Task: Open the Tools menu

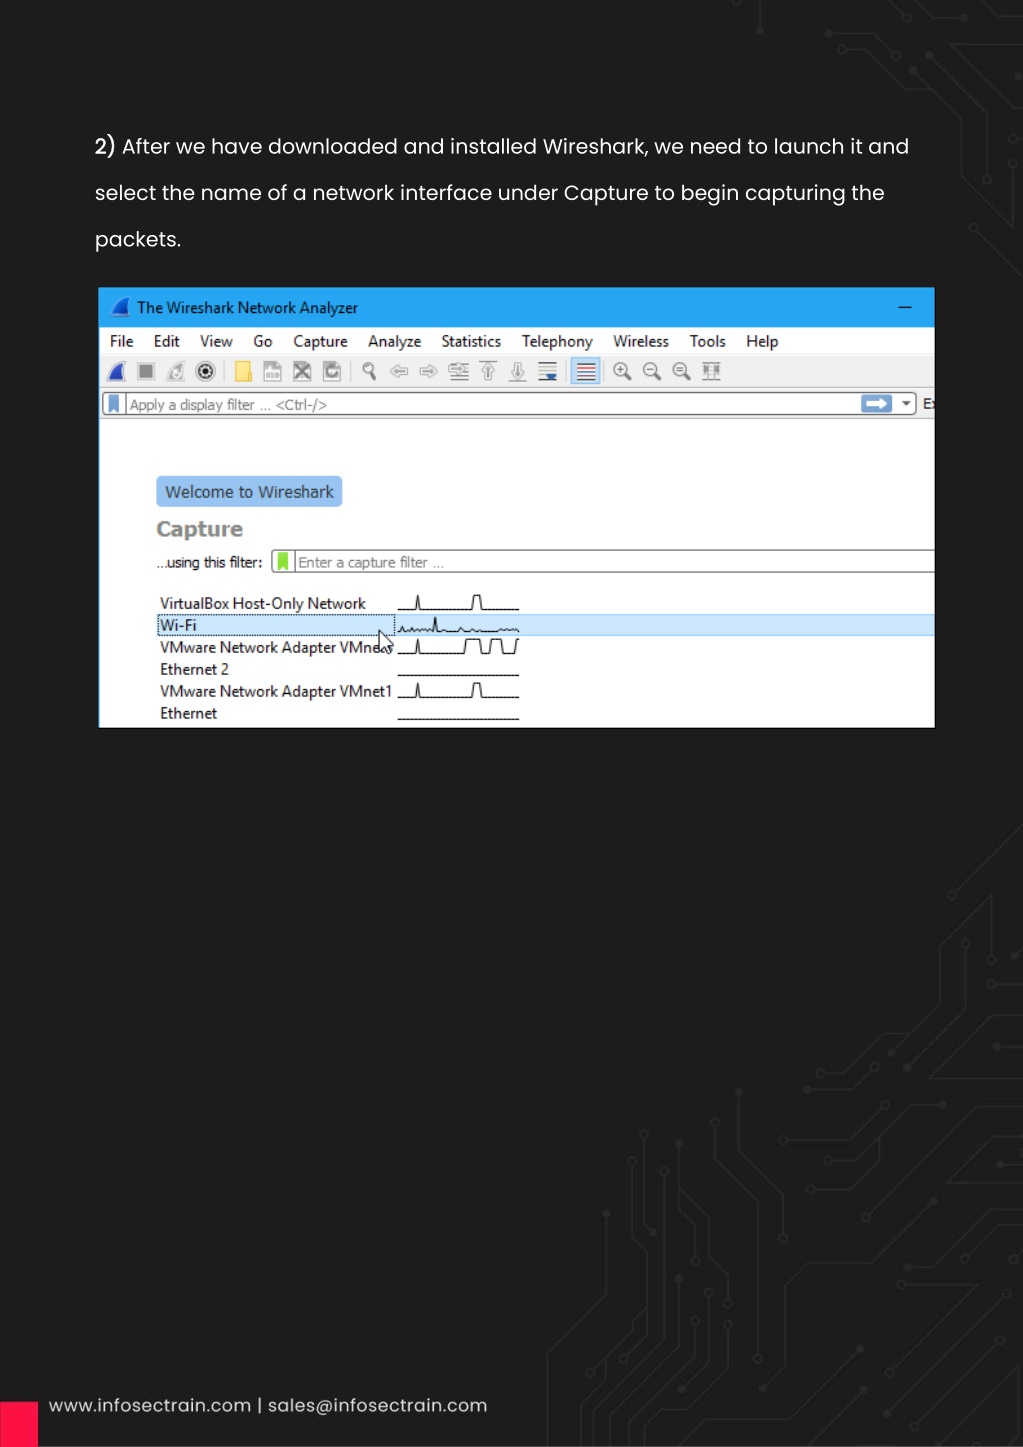Action: point(708,342)
